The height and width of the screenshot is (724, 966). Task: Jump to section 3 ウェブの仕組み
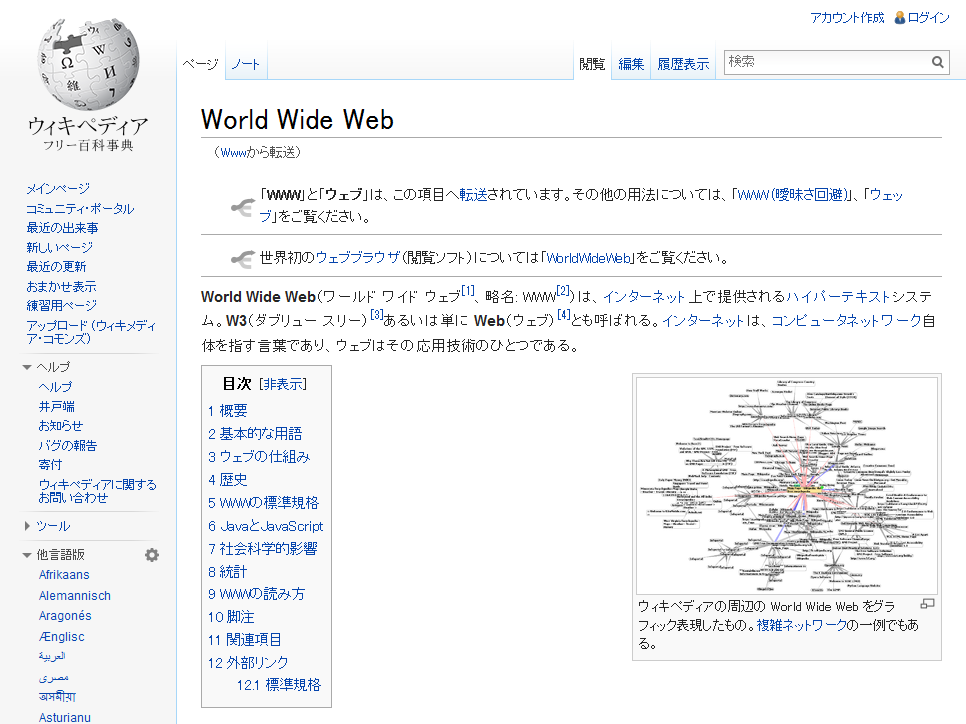click(x=259, y=457)
